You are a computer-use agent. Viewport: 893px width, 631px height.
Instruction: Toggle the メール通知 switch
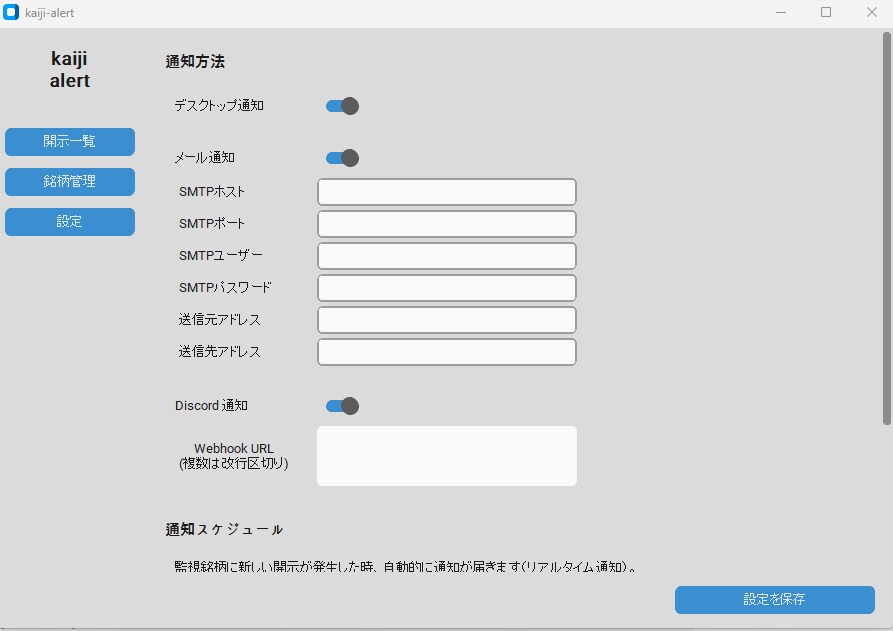tap(342, 158)
